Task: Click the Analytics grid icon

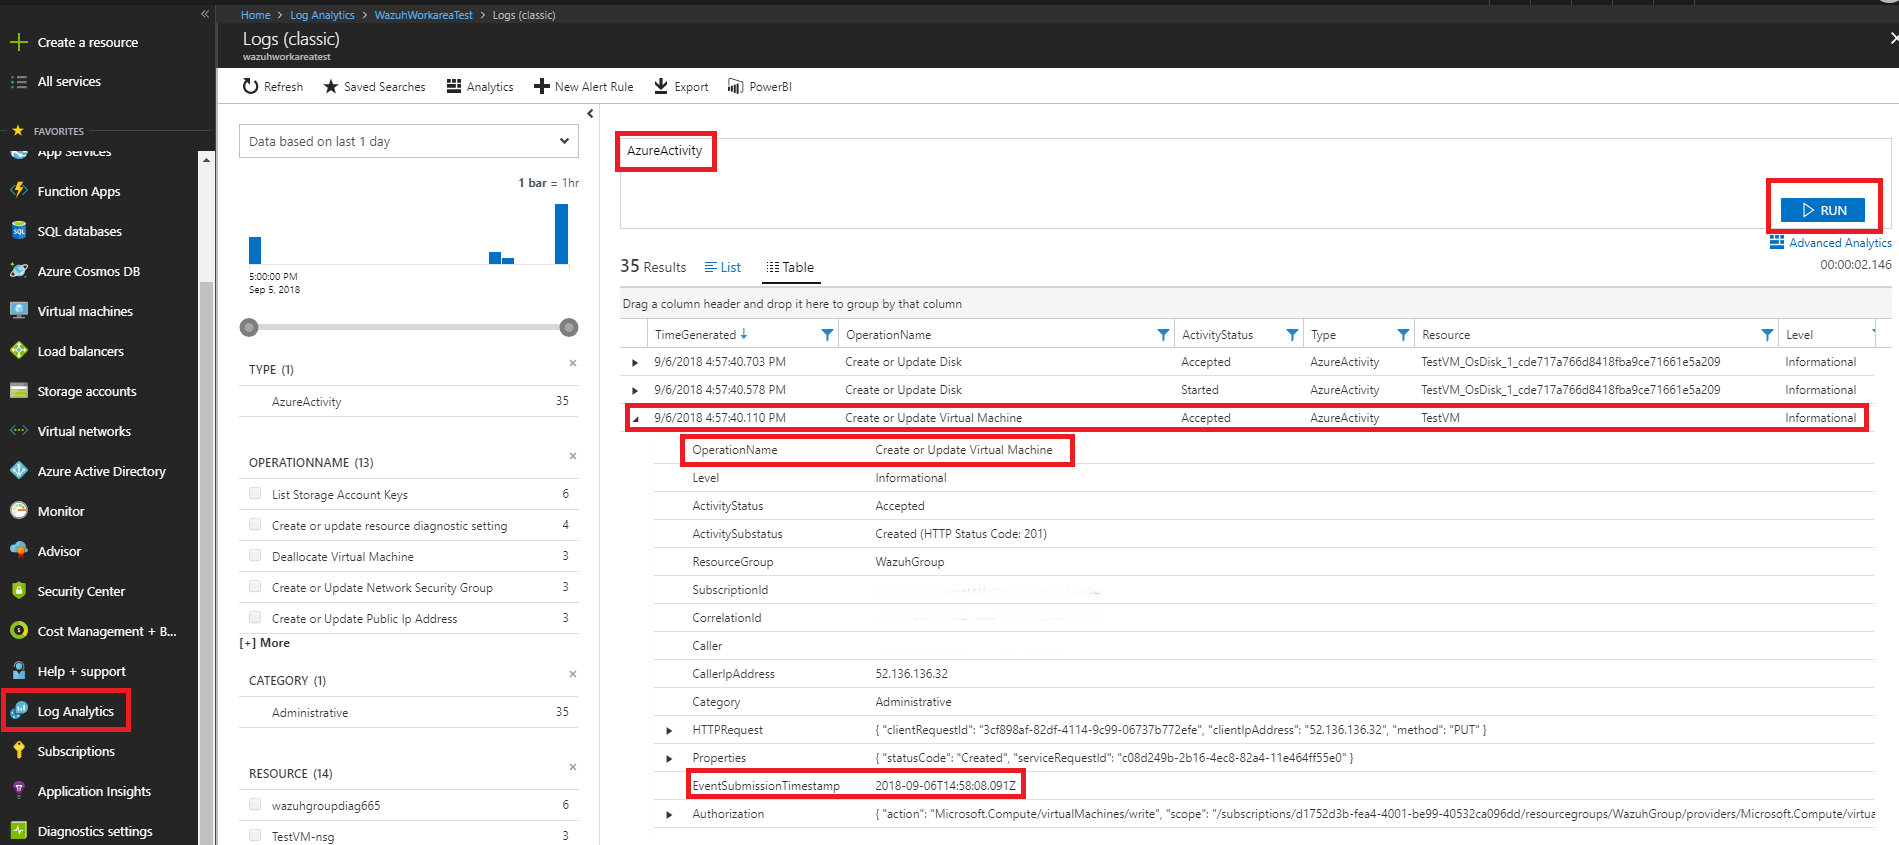Action: click(454, 86)
